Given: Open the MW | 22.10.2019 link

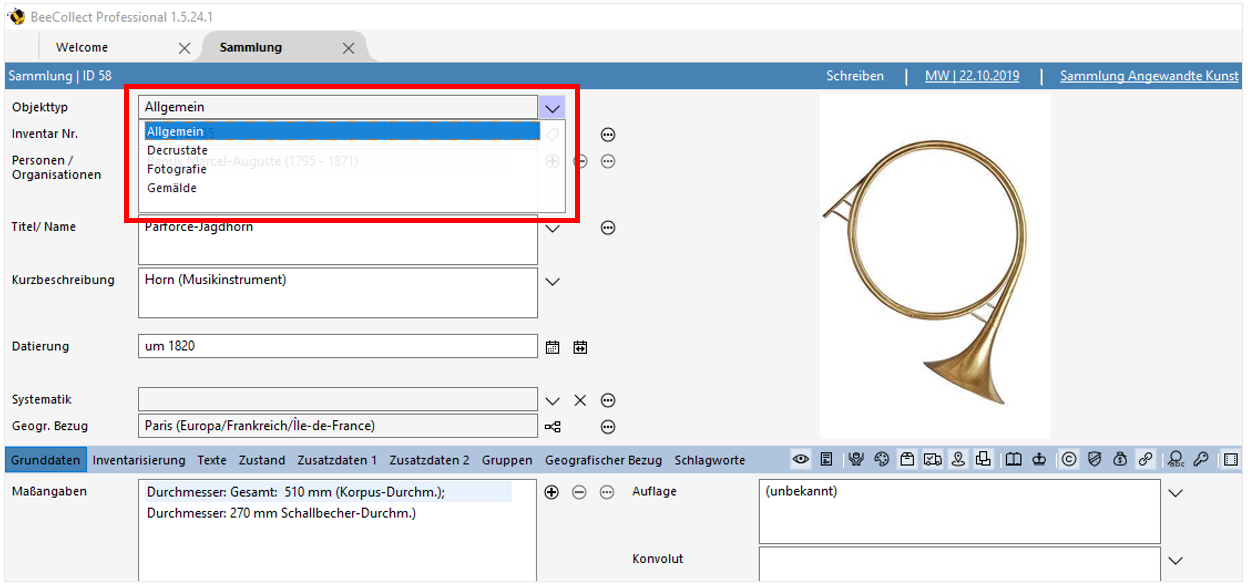Looking at the screenshot, I should click(971, 76).
